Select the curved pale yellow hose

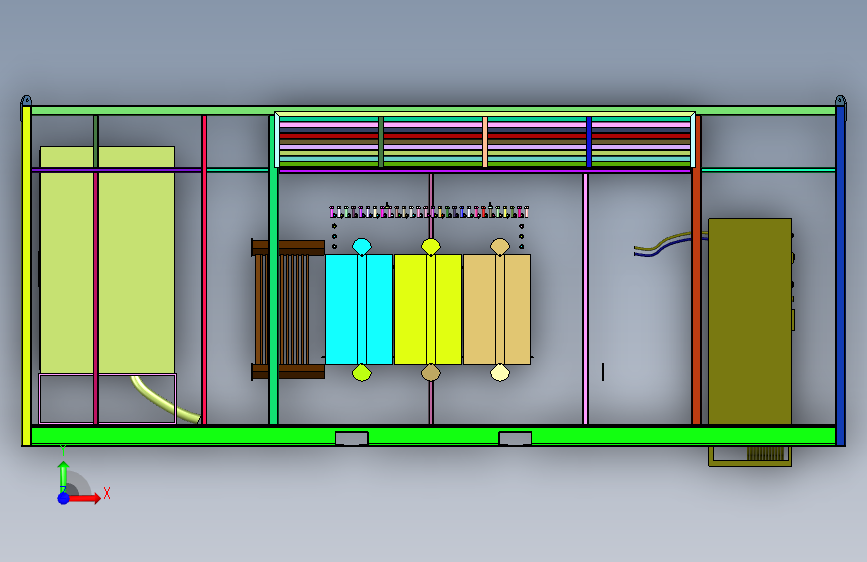point(164,401)
